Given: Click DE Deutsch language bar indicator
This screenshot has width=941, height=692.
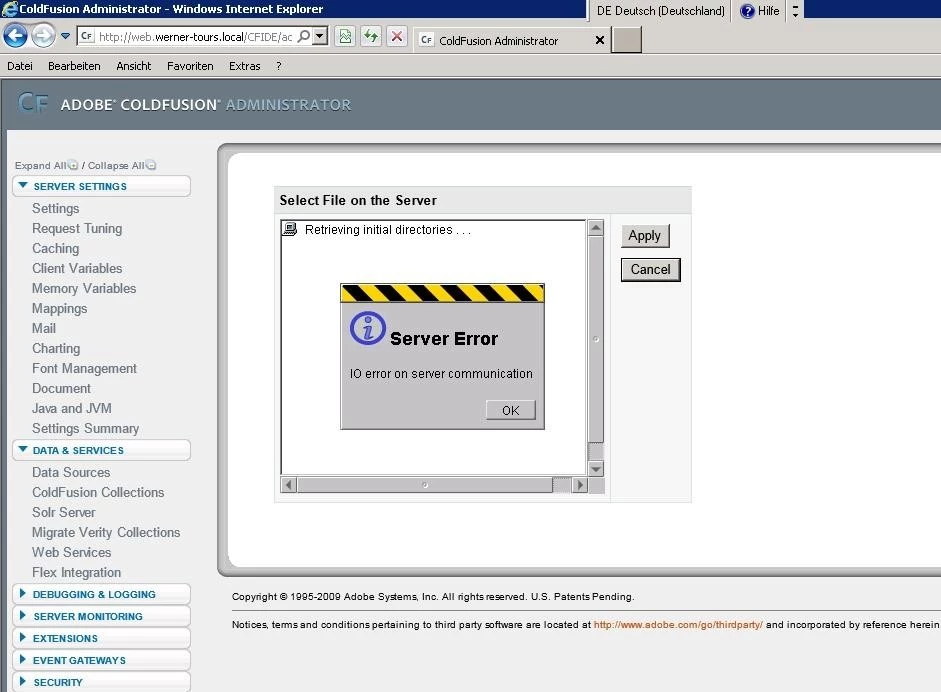Looking at the screenshot, I should [660, 11].
